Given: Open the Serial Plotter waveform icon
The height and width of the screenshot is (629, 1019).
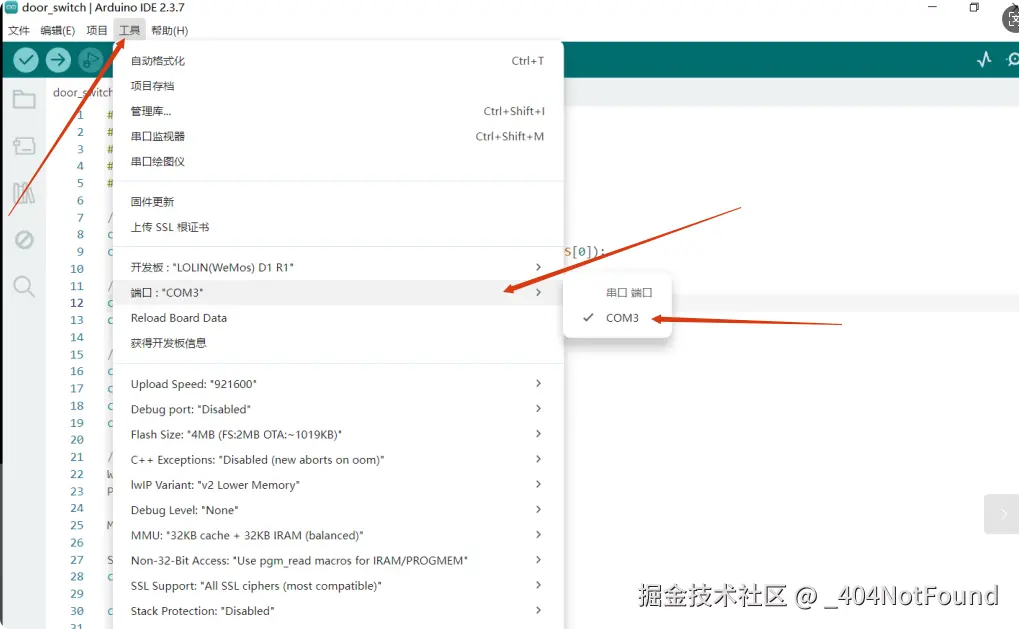Looking at the screenshot, I should (984, 60).
